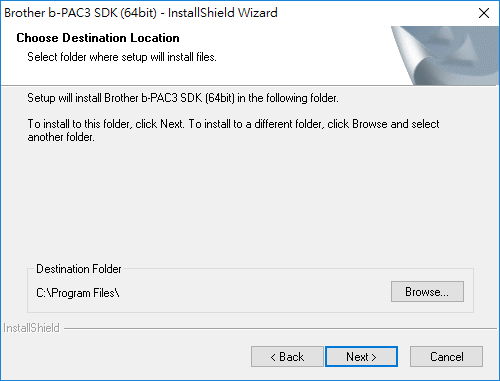500x381 pixels.
Task: Click the '(64bit)' text in the window title
Action: 139,13
